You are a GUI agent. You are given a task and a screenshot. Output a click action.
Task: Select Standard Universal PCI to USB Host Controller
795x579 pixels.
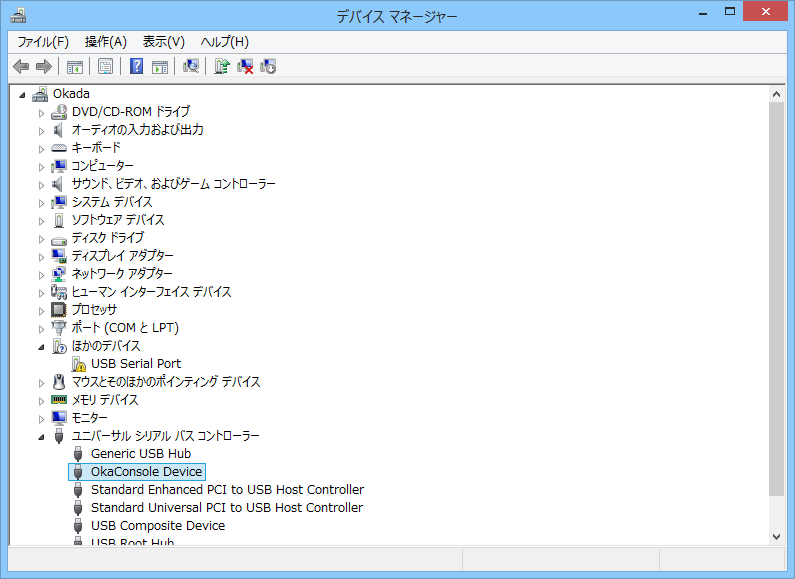coord(227,508)
